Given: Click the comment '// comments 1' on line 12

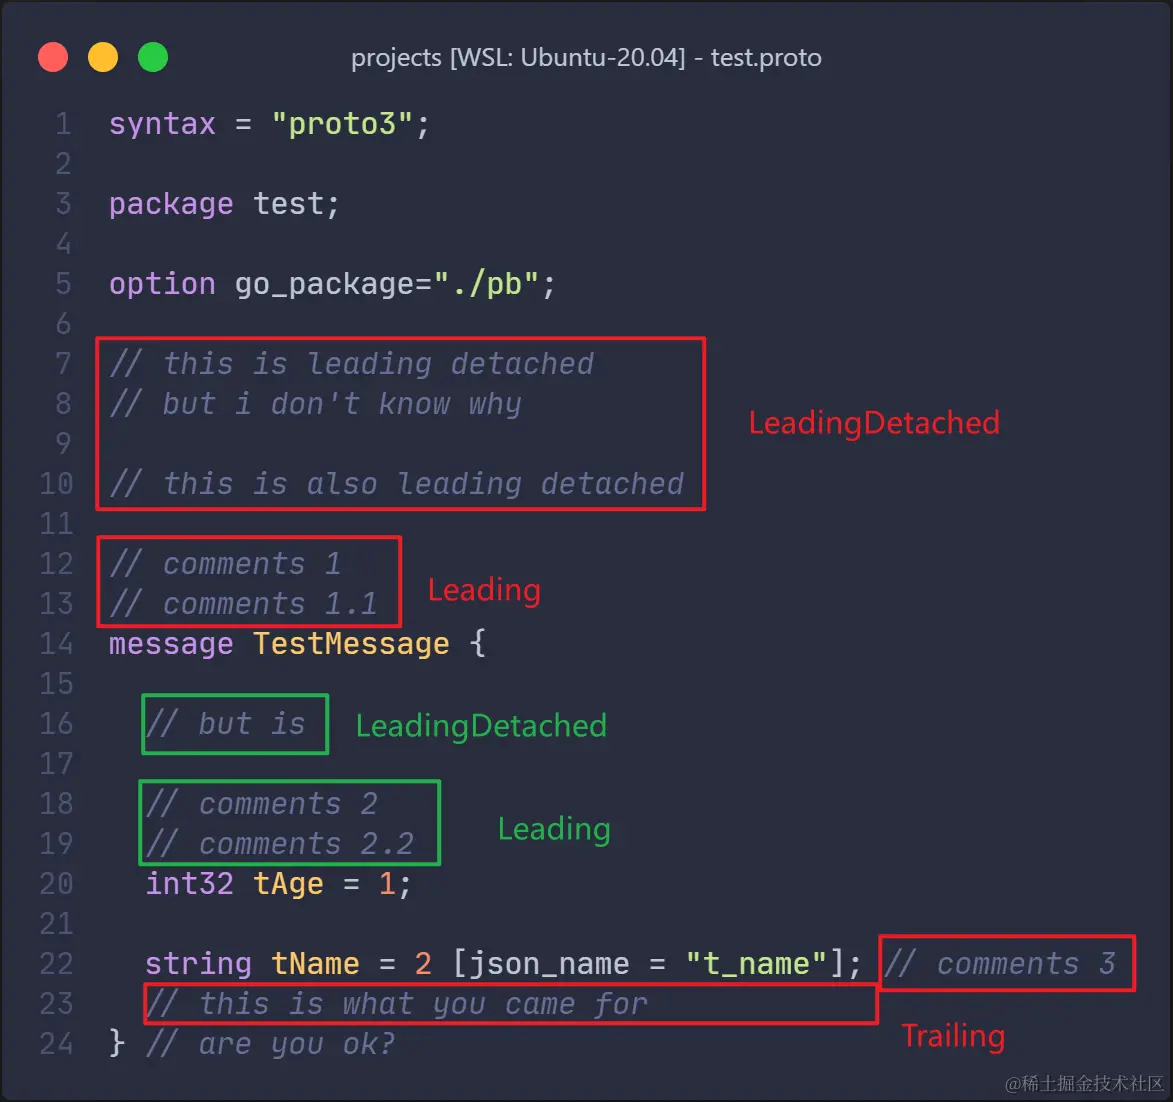Looking at the screenshot, I should [x=225, y=564].
